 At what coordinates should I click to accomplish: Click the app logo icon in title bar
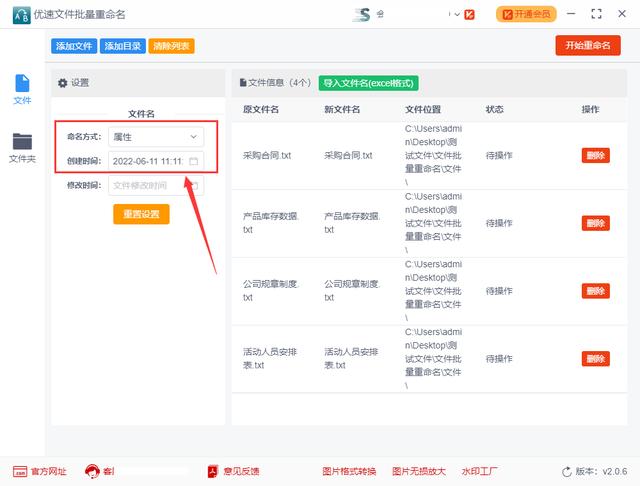tap(22, 15)
